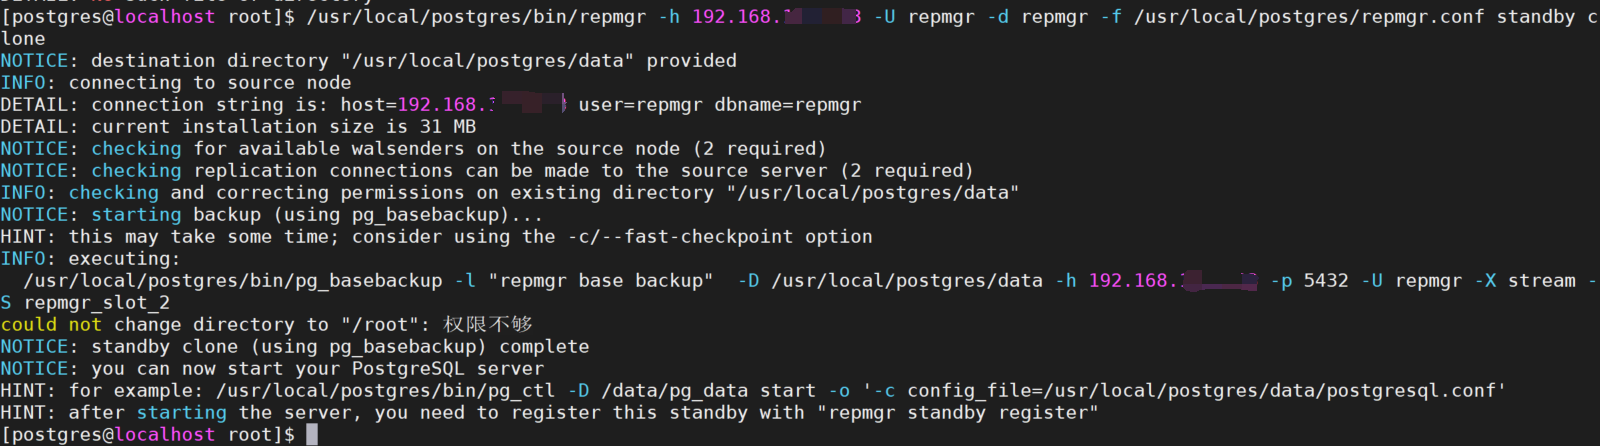This screenshot has width=1600, height=446.
Task: Click the pg_basebackup binary path in the executed command
Action: (233, 281)
